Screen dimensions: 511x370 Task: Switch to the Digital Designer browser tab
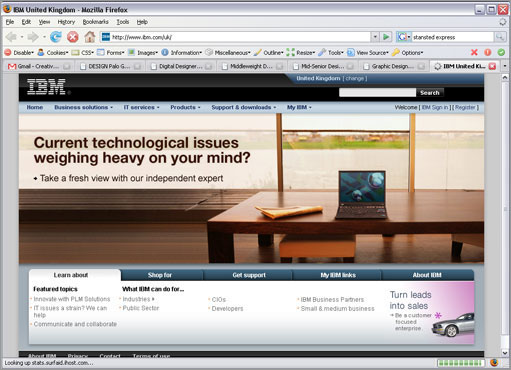pyautogui.click(x=181, y=66)
